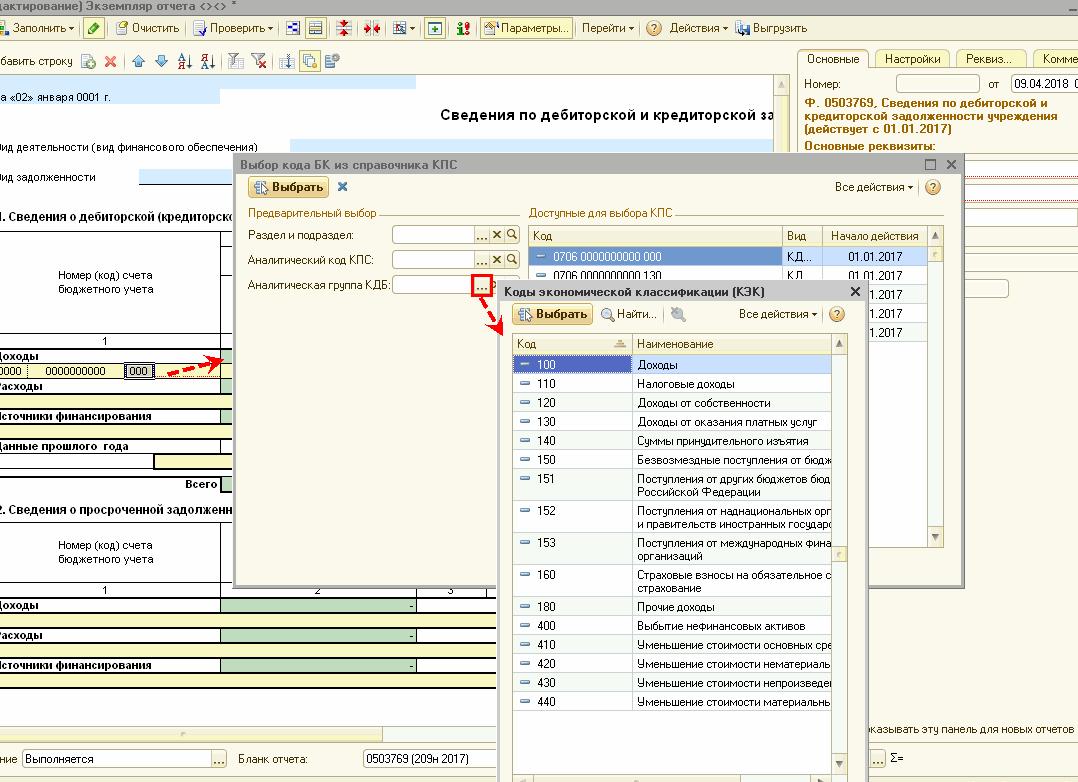Click the red horizontal collapse arrows icon

pyautogui.click(x=372, y=28)
